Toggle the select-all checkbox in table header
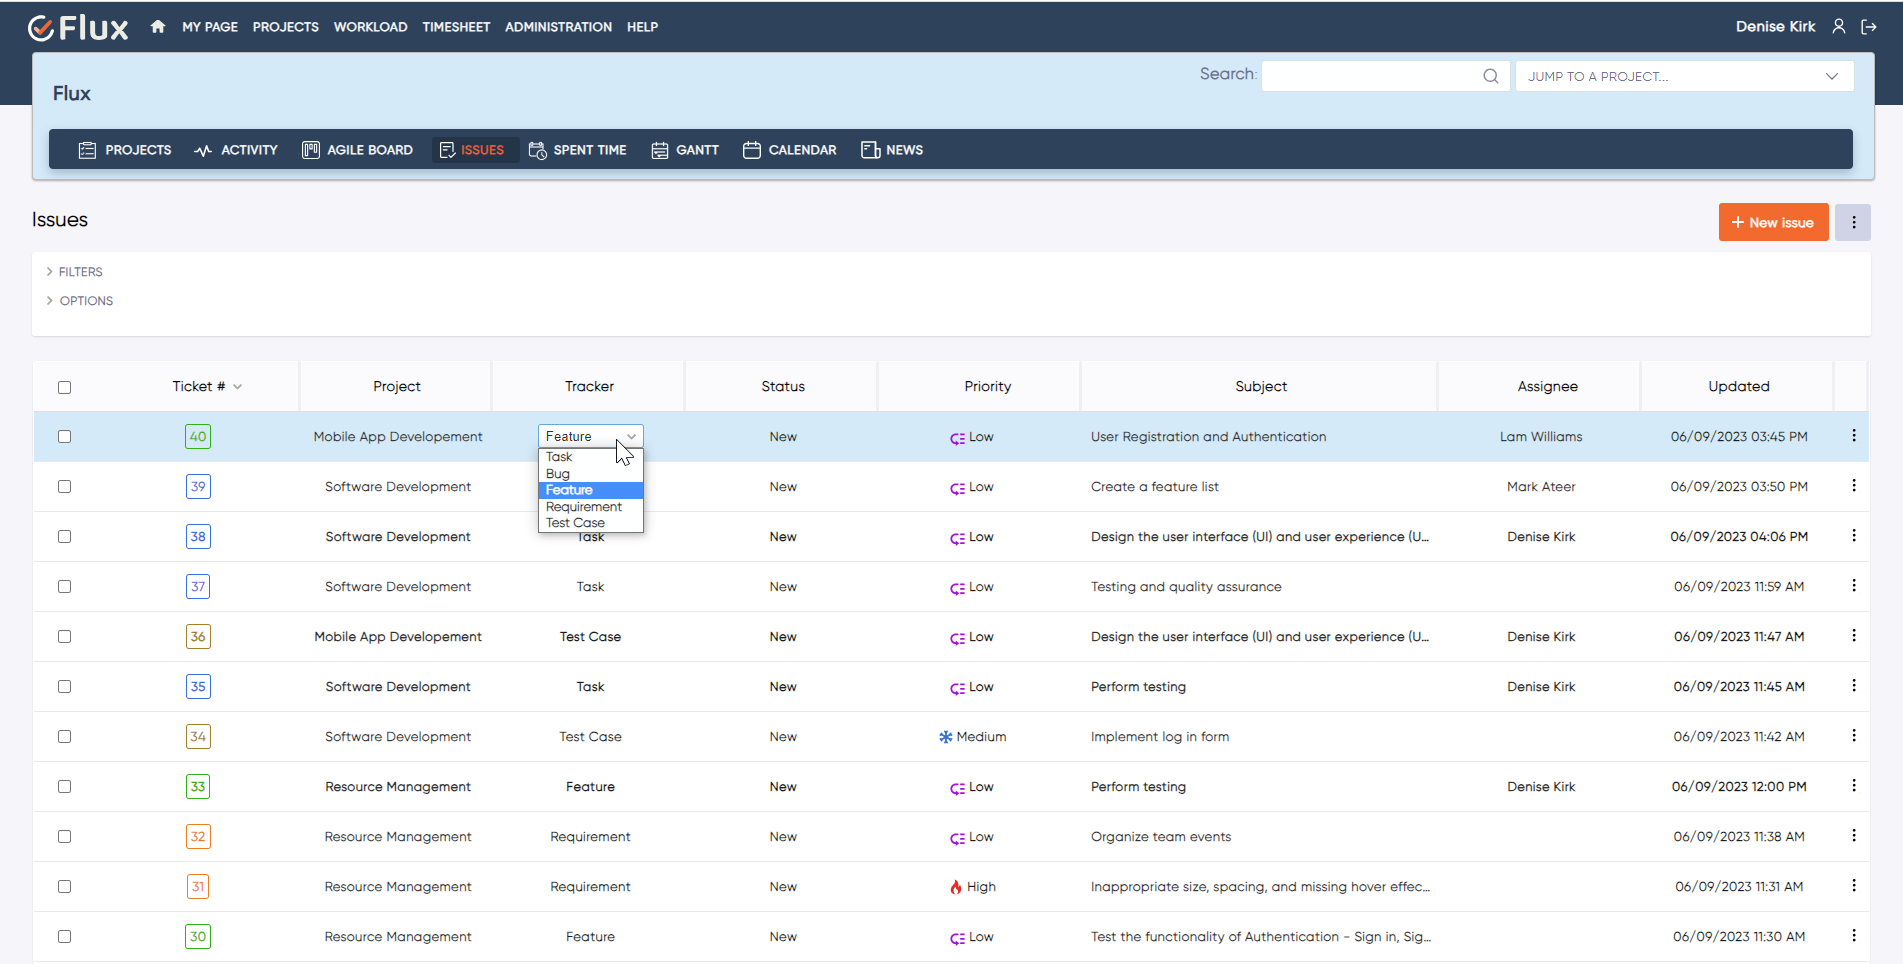This screenshot has width=1903, height=964. (65, 387)
